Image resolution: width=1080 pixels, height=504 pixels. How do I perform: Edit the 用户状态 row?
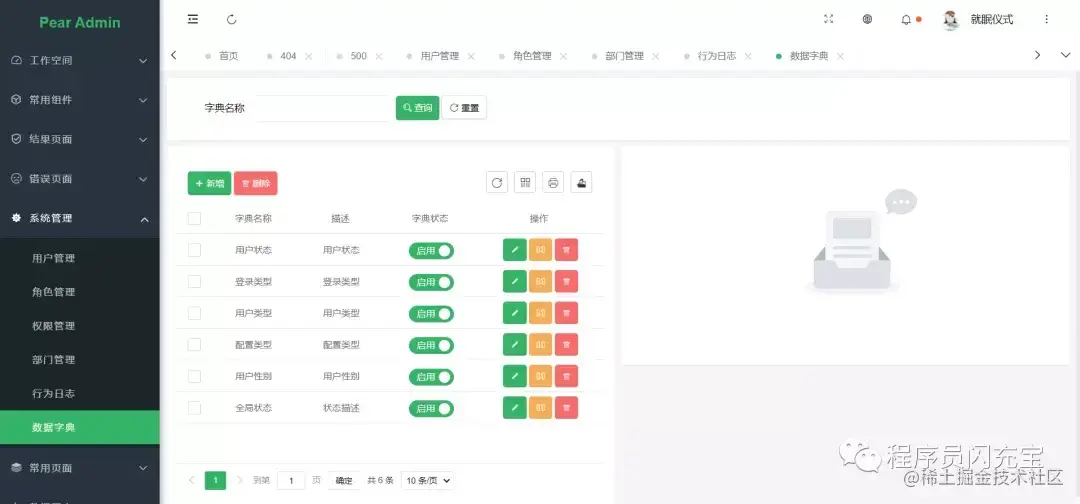(515, 250)
